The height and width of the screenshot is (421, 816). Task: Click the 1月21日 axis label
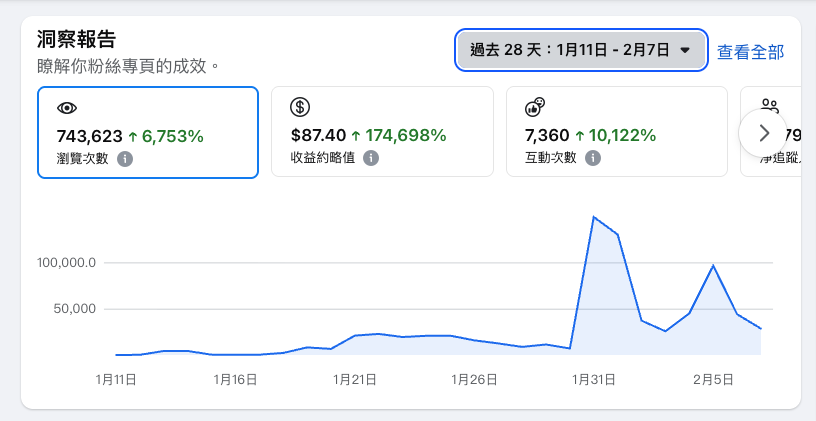point(354,379)
